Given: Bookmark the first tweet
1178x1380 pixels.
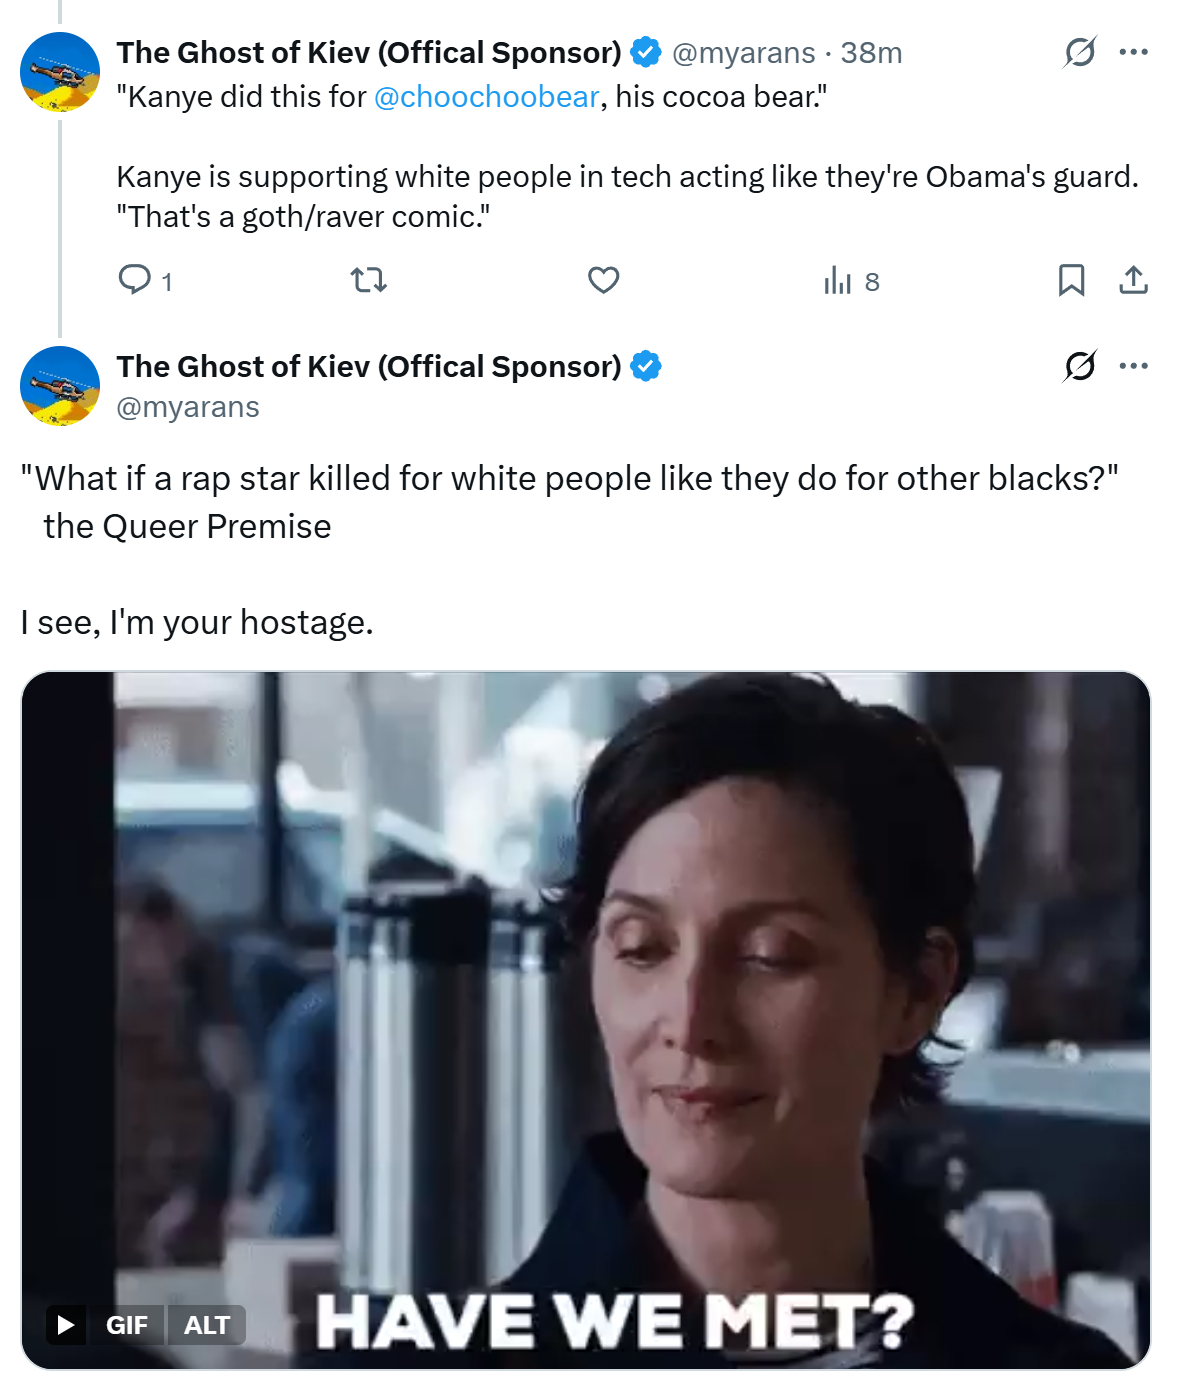Looking at the screenshot, I should point(1071,281).
